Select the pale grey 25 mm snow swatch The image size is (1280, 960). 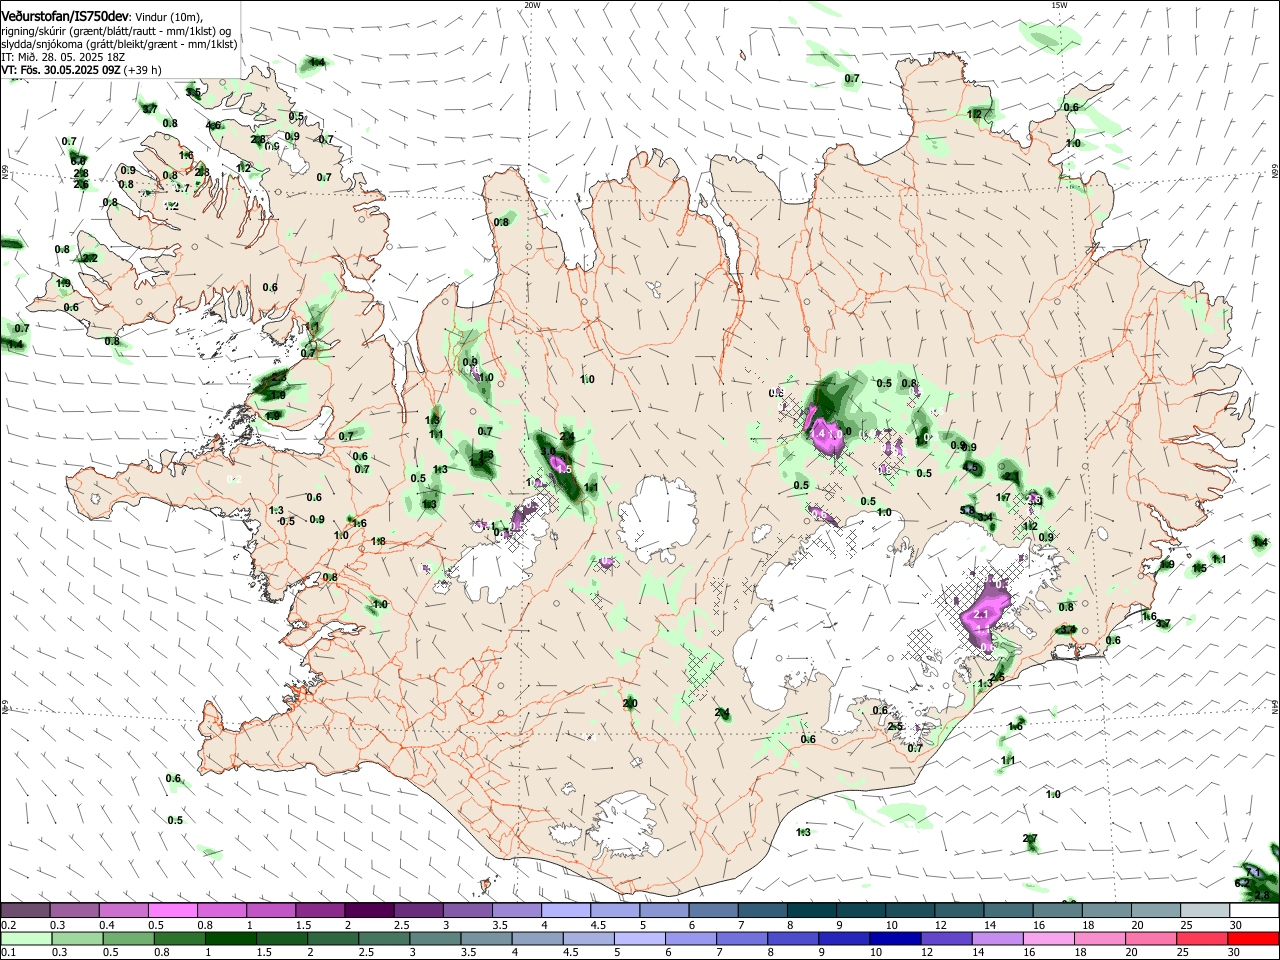coord(1205,911)
